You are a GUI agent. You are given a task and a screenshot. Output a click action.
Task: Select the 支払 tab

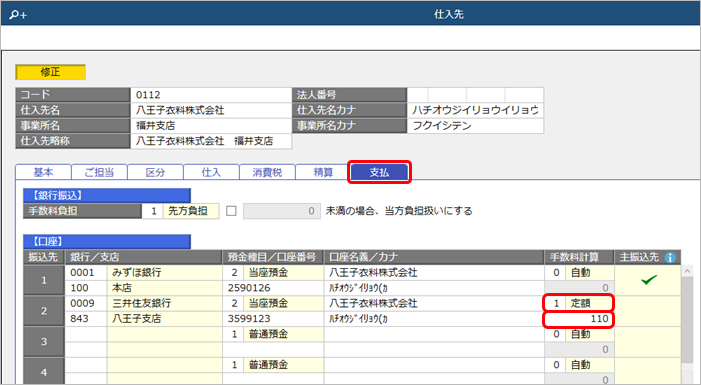(x=379, y=172)
